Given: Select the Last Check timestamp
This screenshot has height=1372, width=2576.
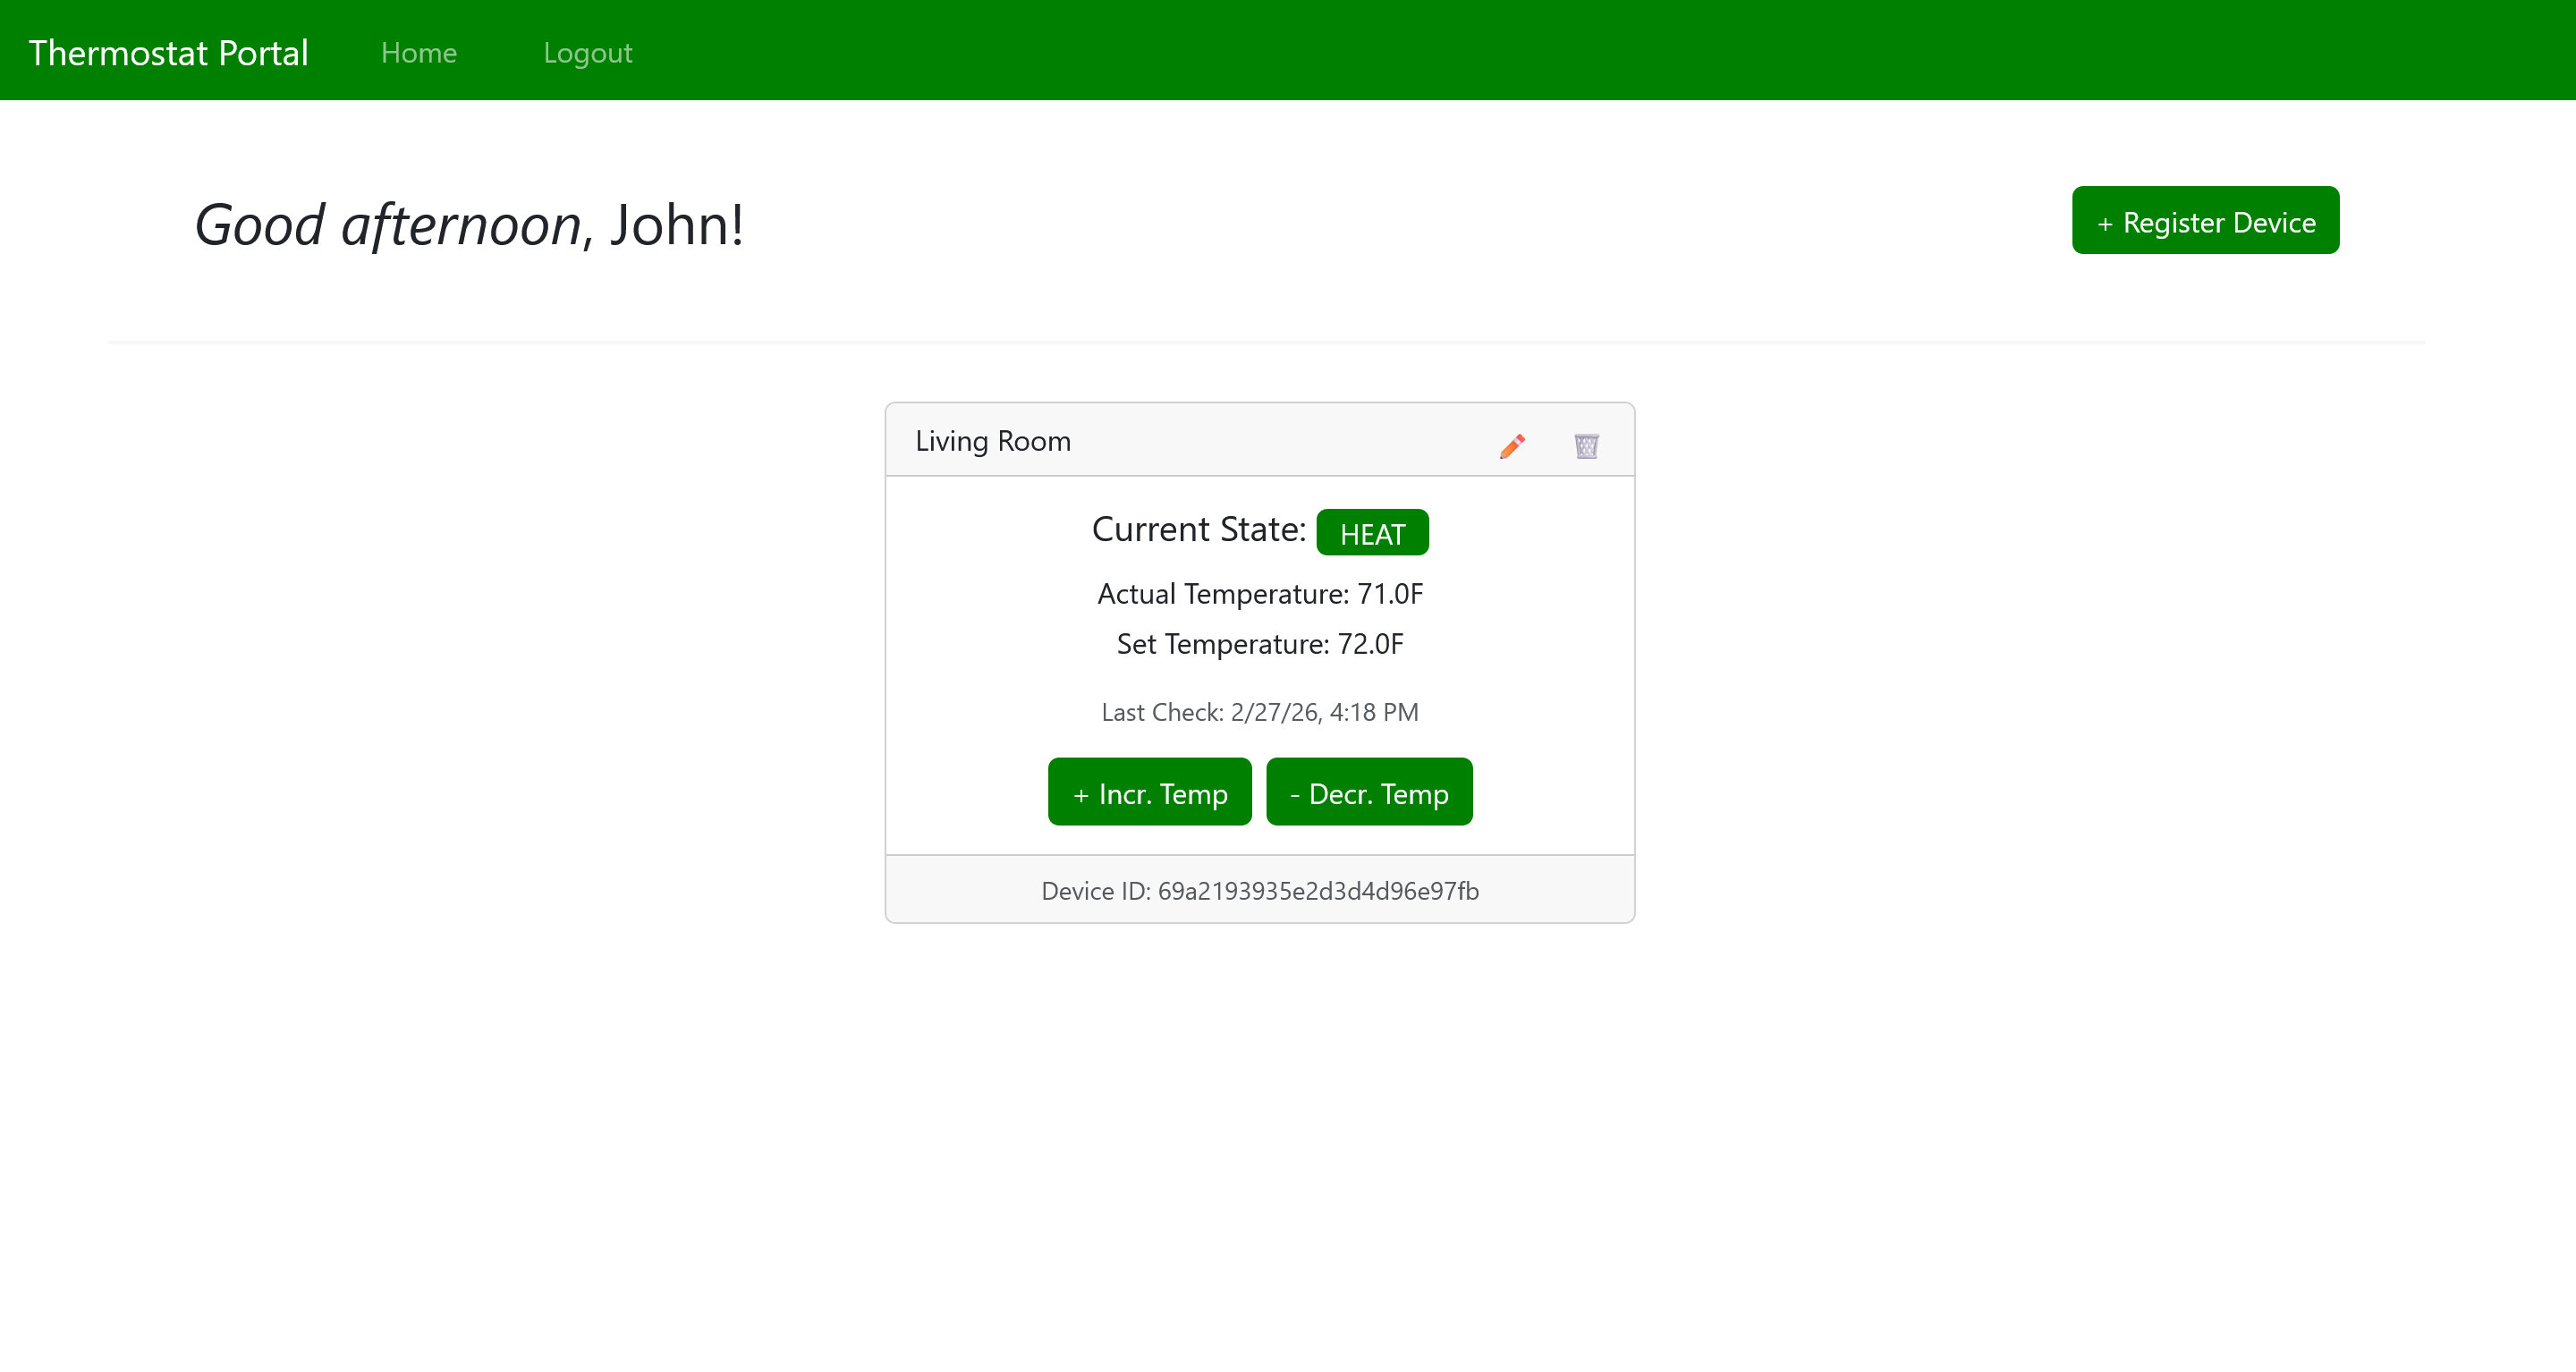Looking at the screenshot, I should [x=1259, y=711].
